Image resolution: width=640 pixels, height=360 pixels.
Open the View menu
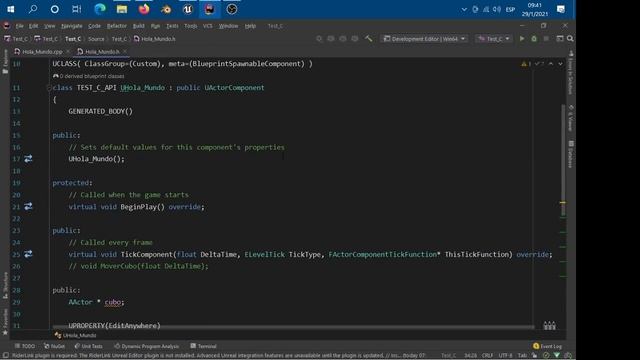pyautogui.click(x=49, y=26)
